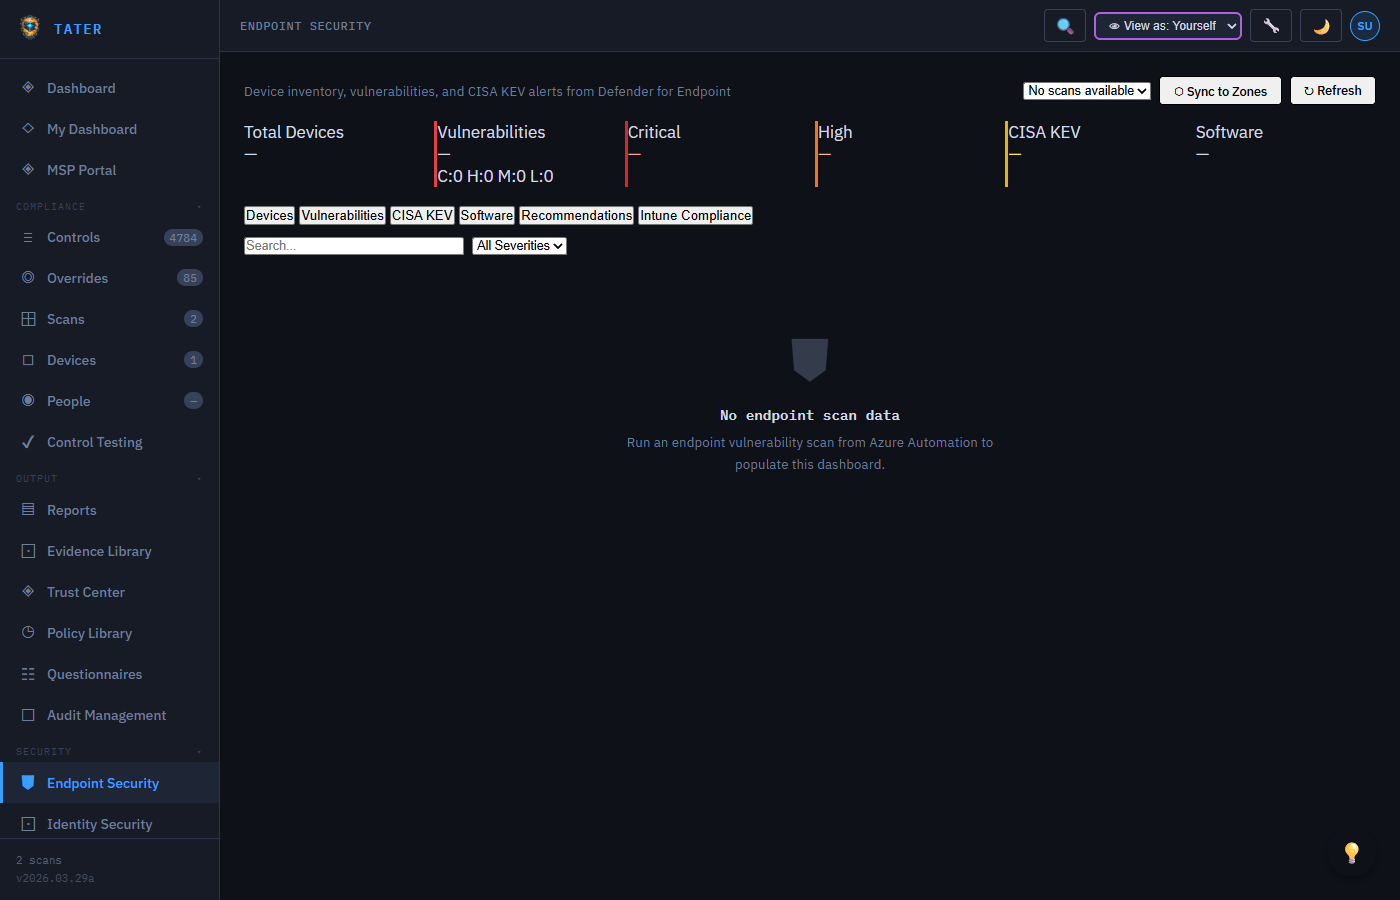Click the Search input field
This screenshot has width=1400, height=900.
[354, 246]
